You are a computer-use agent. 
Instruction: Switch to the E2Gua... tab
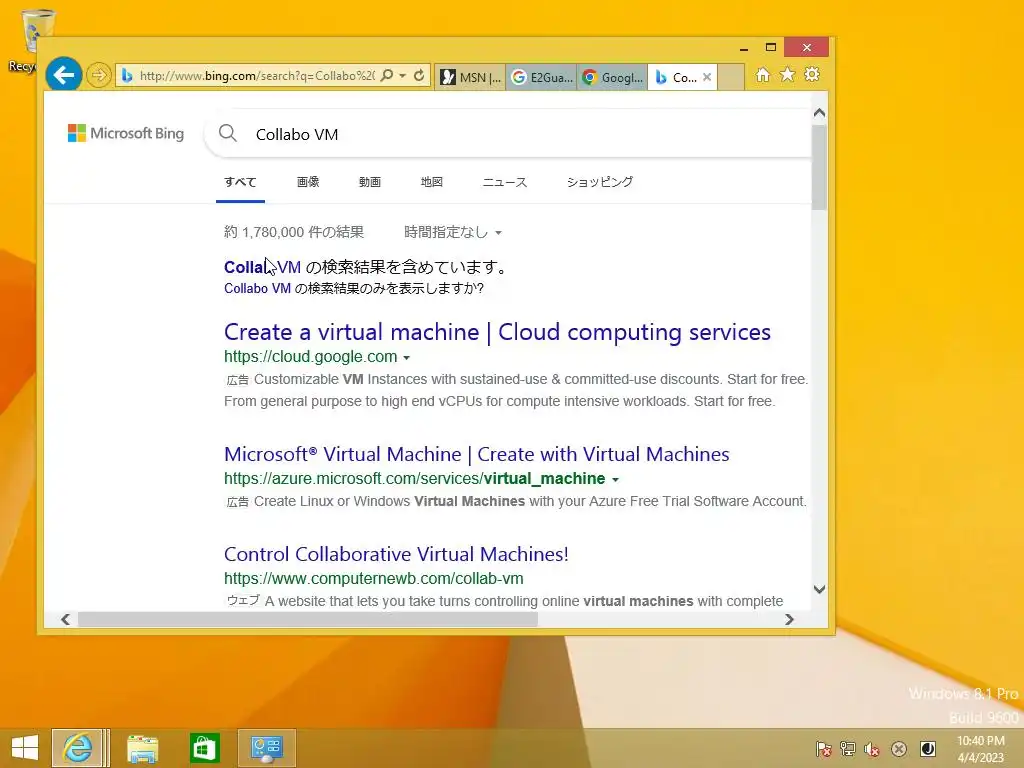click(541, 77)
